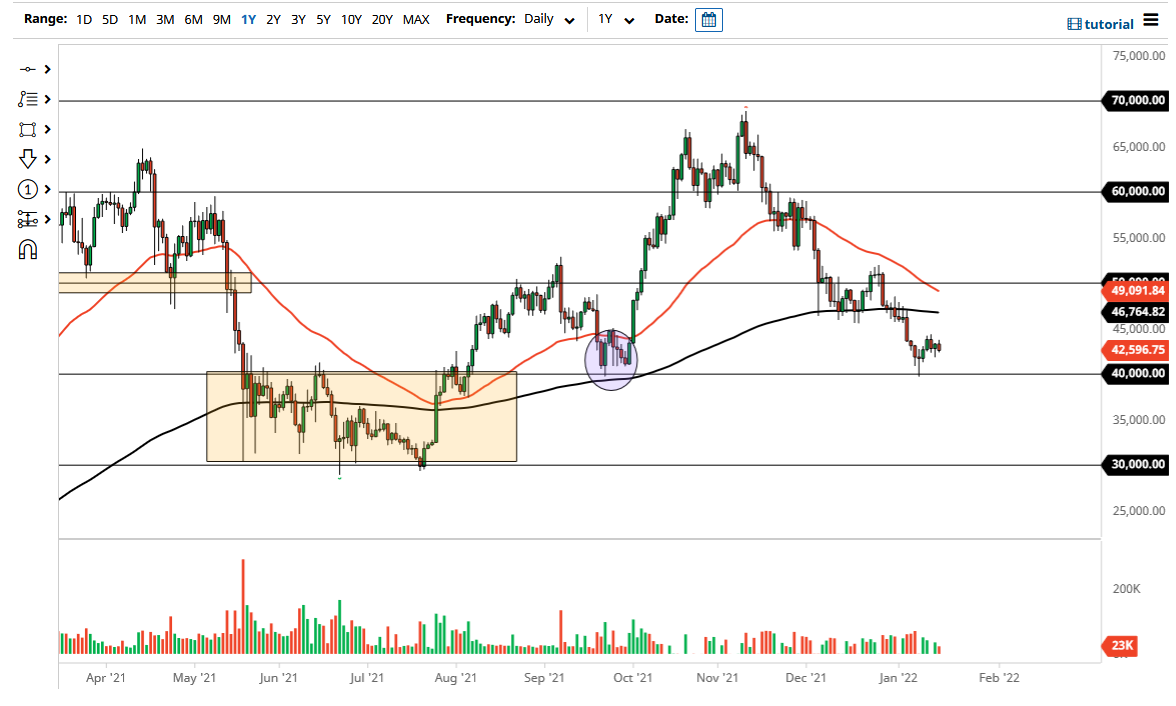Open the Fibonacci annotation tool
Viewport: 1176px width, 706px height.
(x=28, y=99)
